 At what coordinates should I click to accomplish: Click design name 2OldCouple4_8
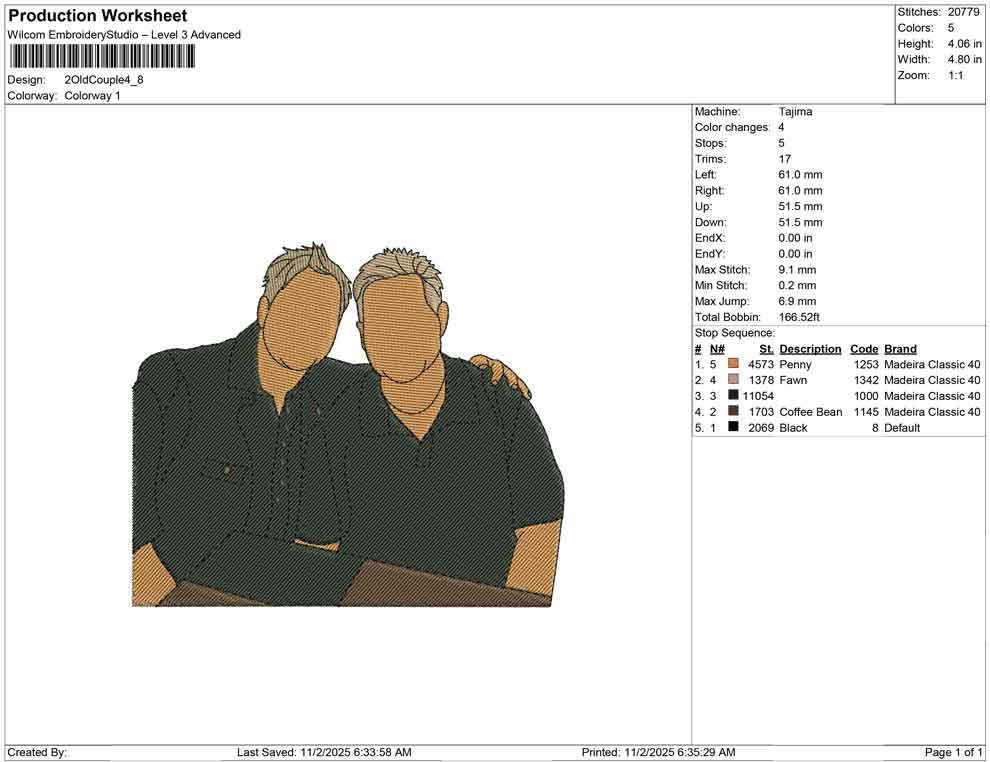click(104, 80)
